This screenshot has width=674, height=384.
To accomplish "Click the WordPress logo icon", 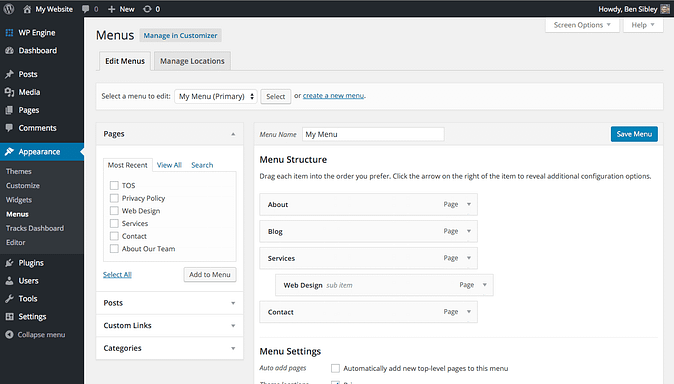I will pyautogui.click(x=9, y=9).
